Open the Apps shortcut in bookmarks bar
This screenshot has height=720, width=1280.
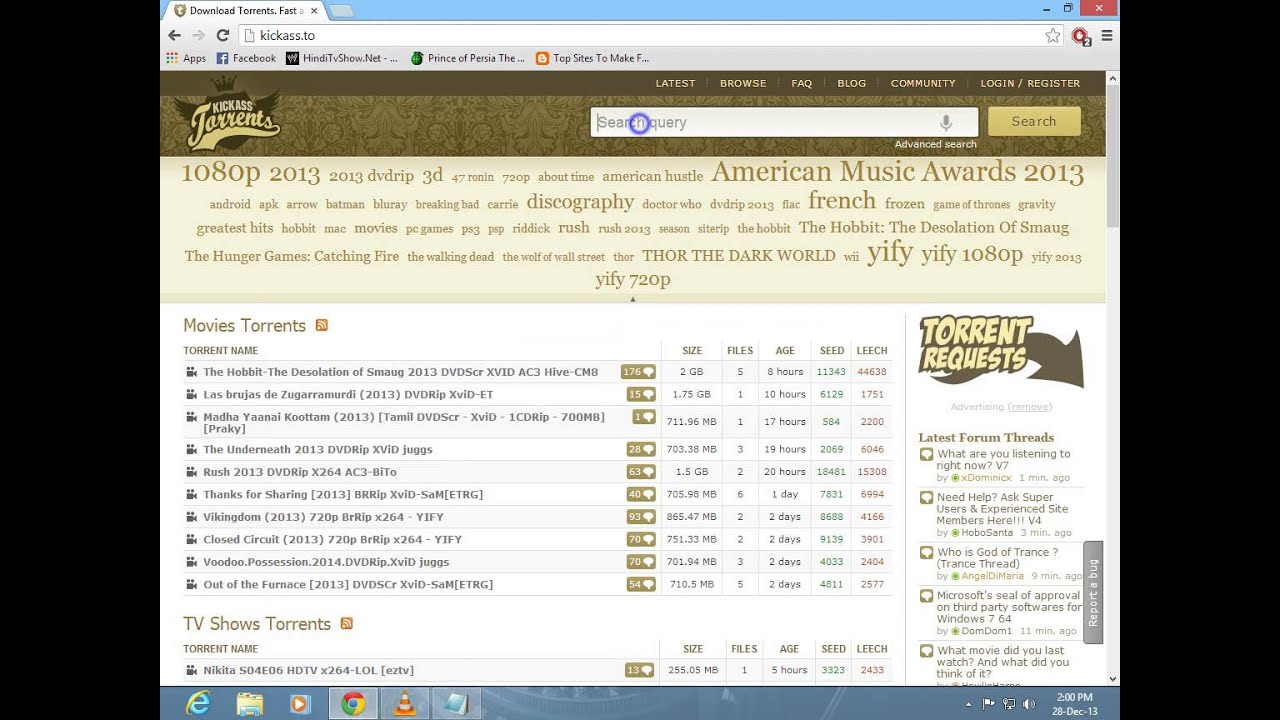click(x=186, y=58)
